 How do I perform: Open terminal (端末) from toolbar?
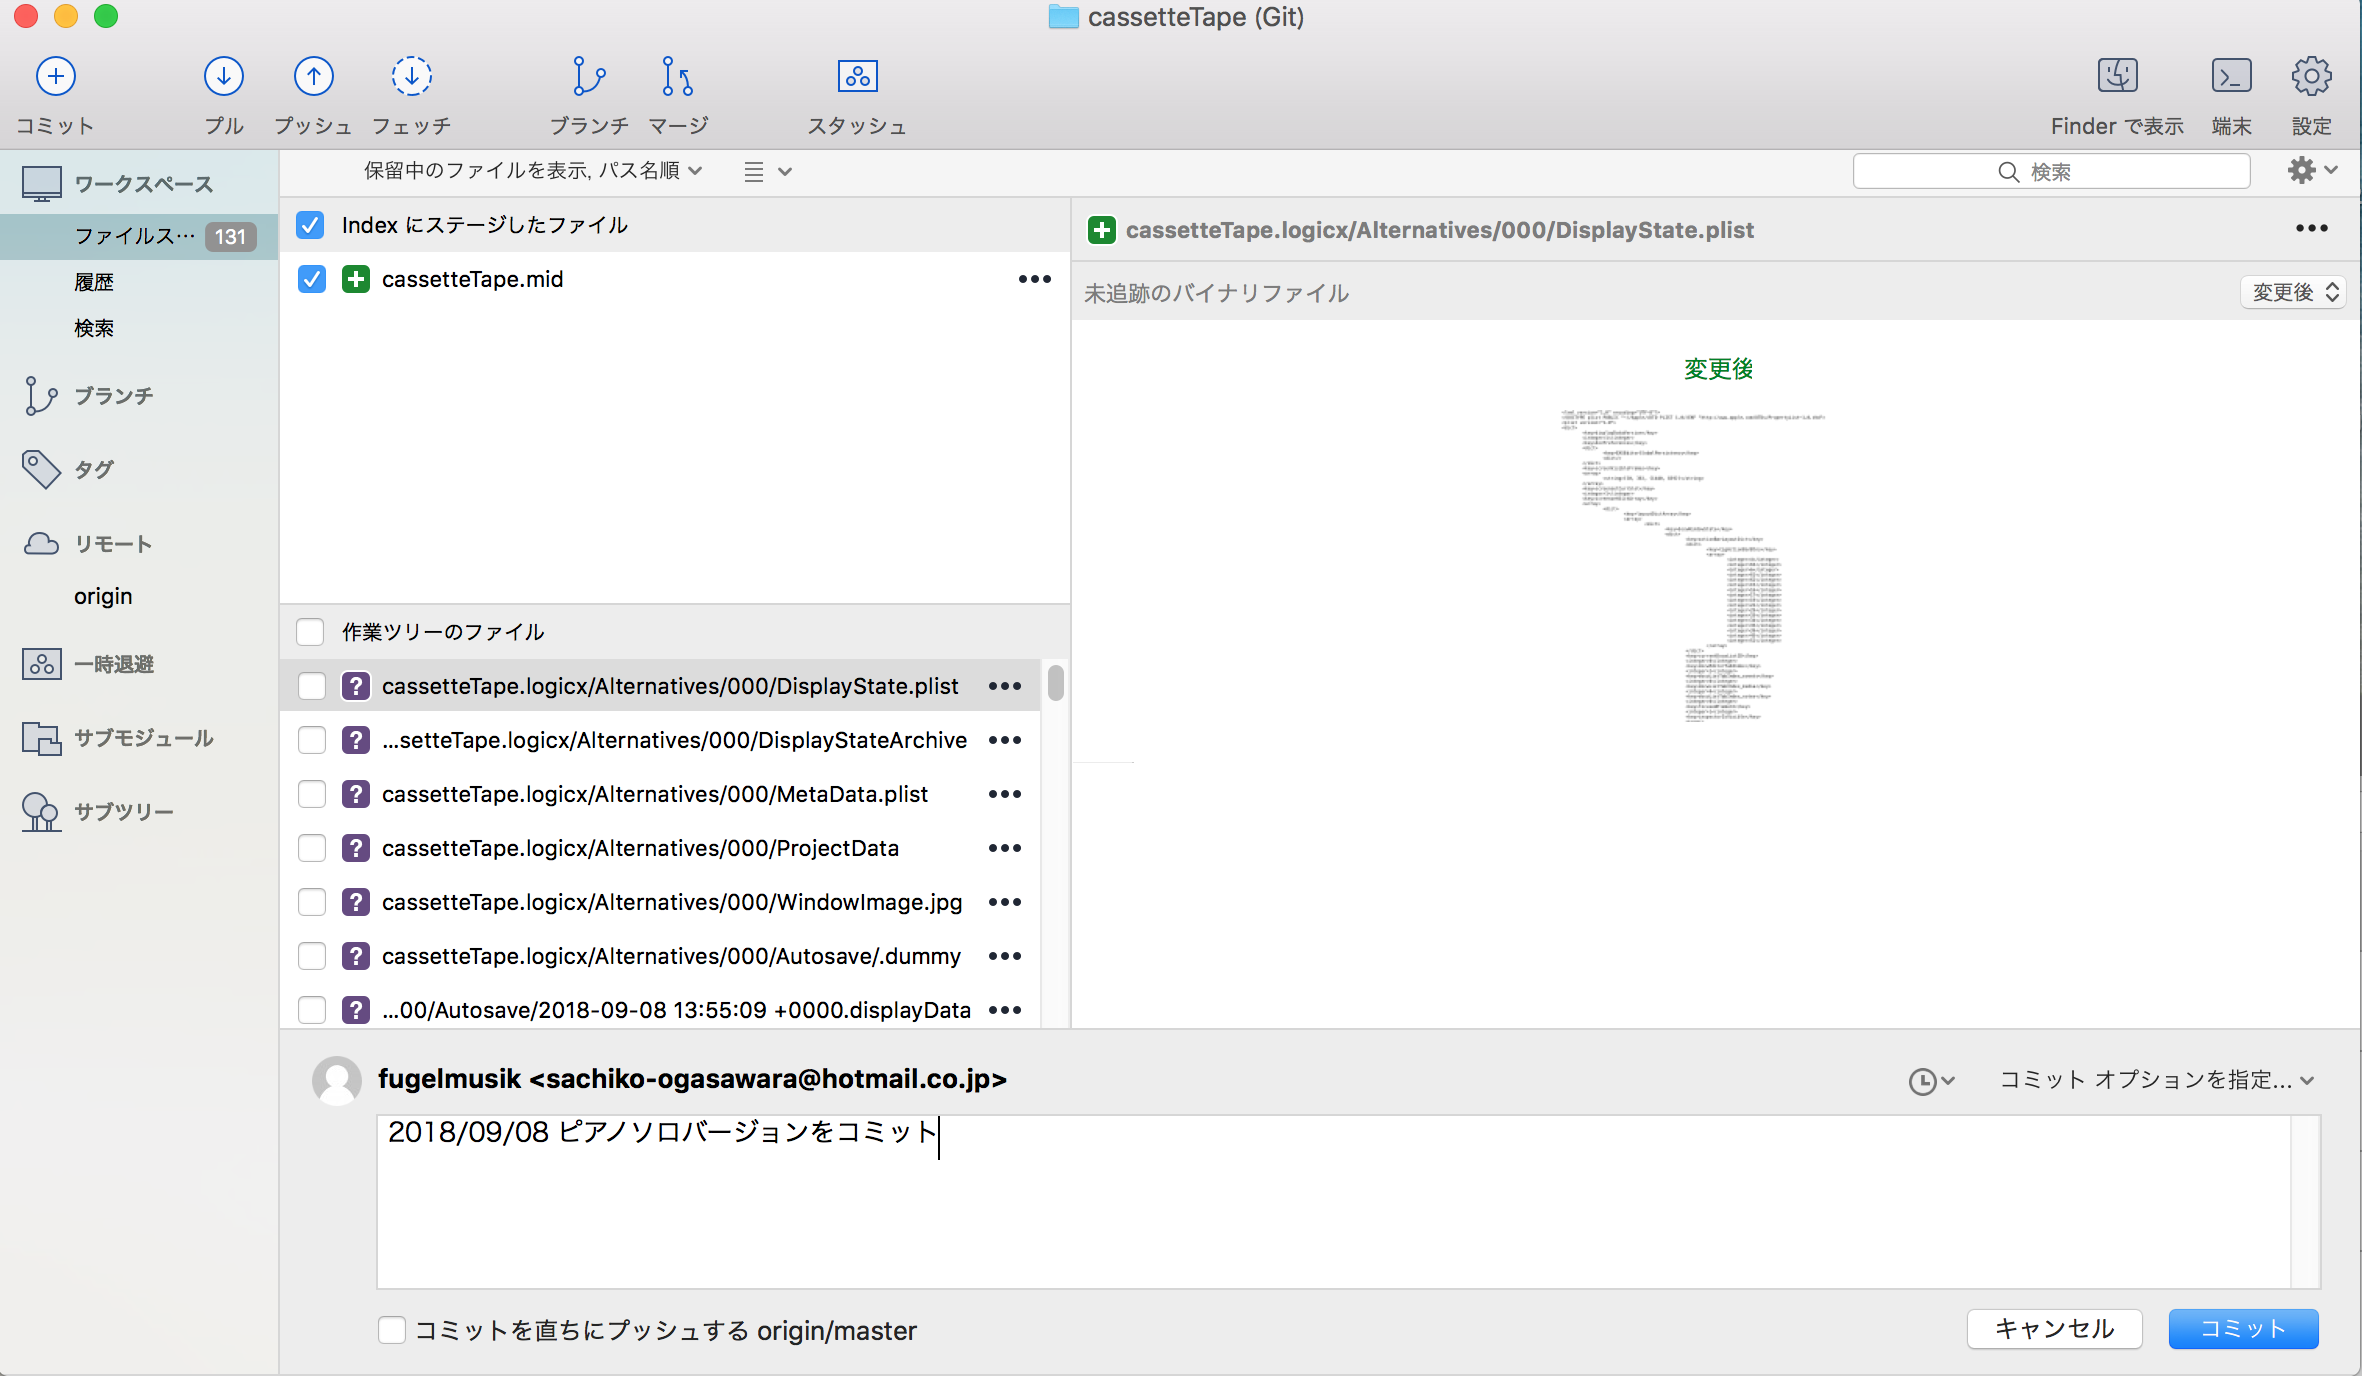[2231, 77]
